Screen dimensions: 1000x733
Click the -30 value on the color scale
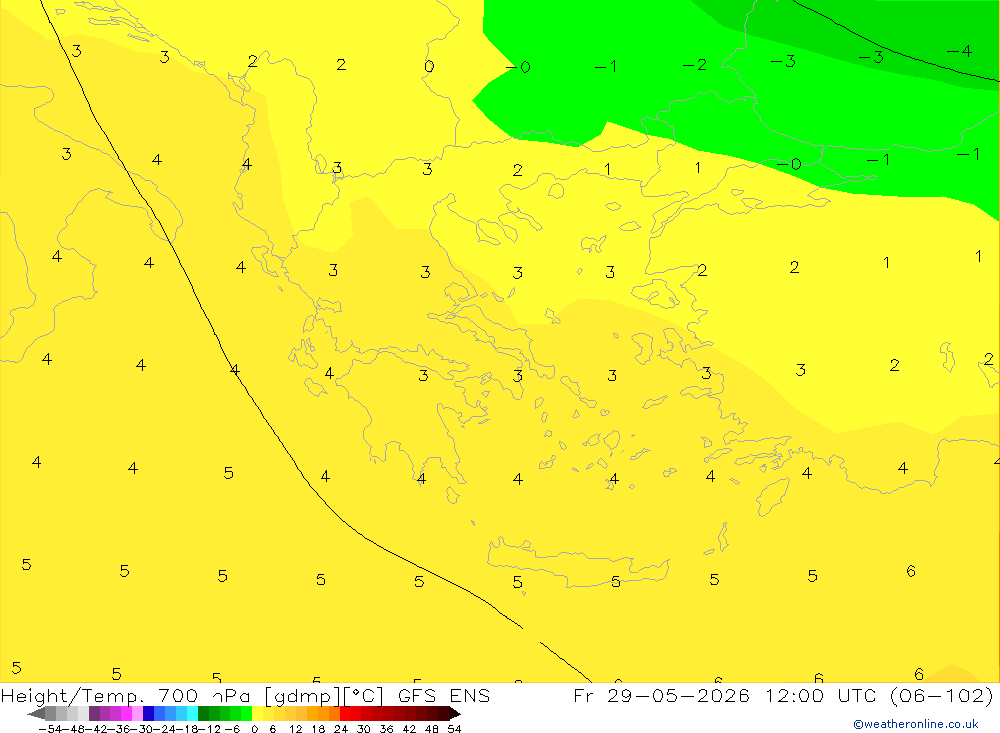tap(143, 729)
